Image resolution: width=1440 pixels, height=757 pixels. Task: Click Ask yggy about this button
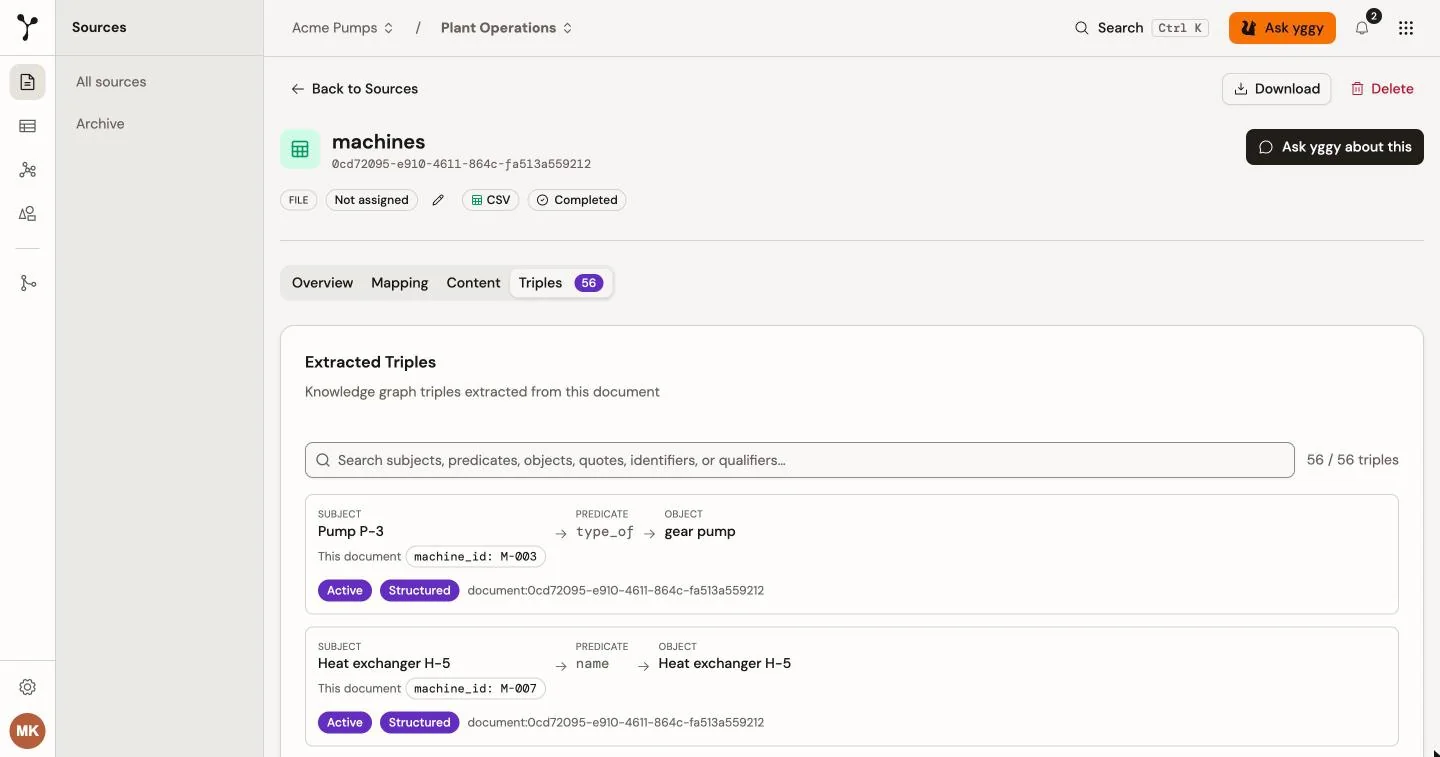pos(1334,147)
